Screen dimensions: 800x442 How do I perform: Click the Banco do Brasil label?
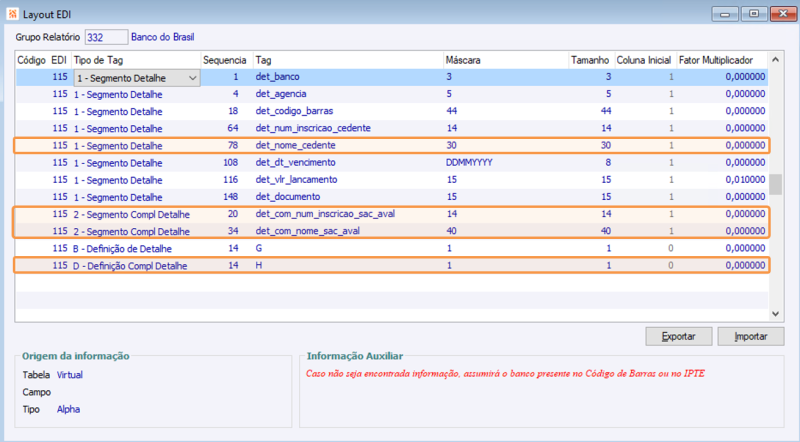[x=163, y=37]
